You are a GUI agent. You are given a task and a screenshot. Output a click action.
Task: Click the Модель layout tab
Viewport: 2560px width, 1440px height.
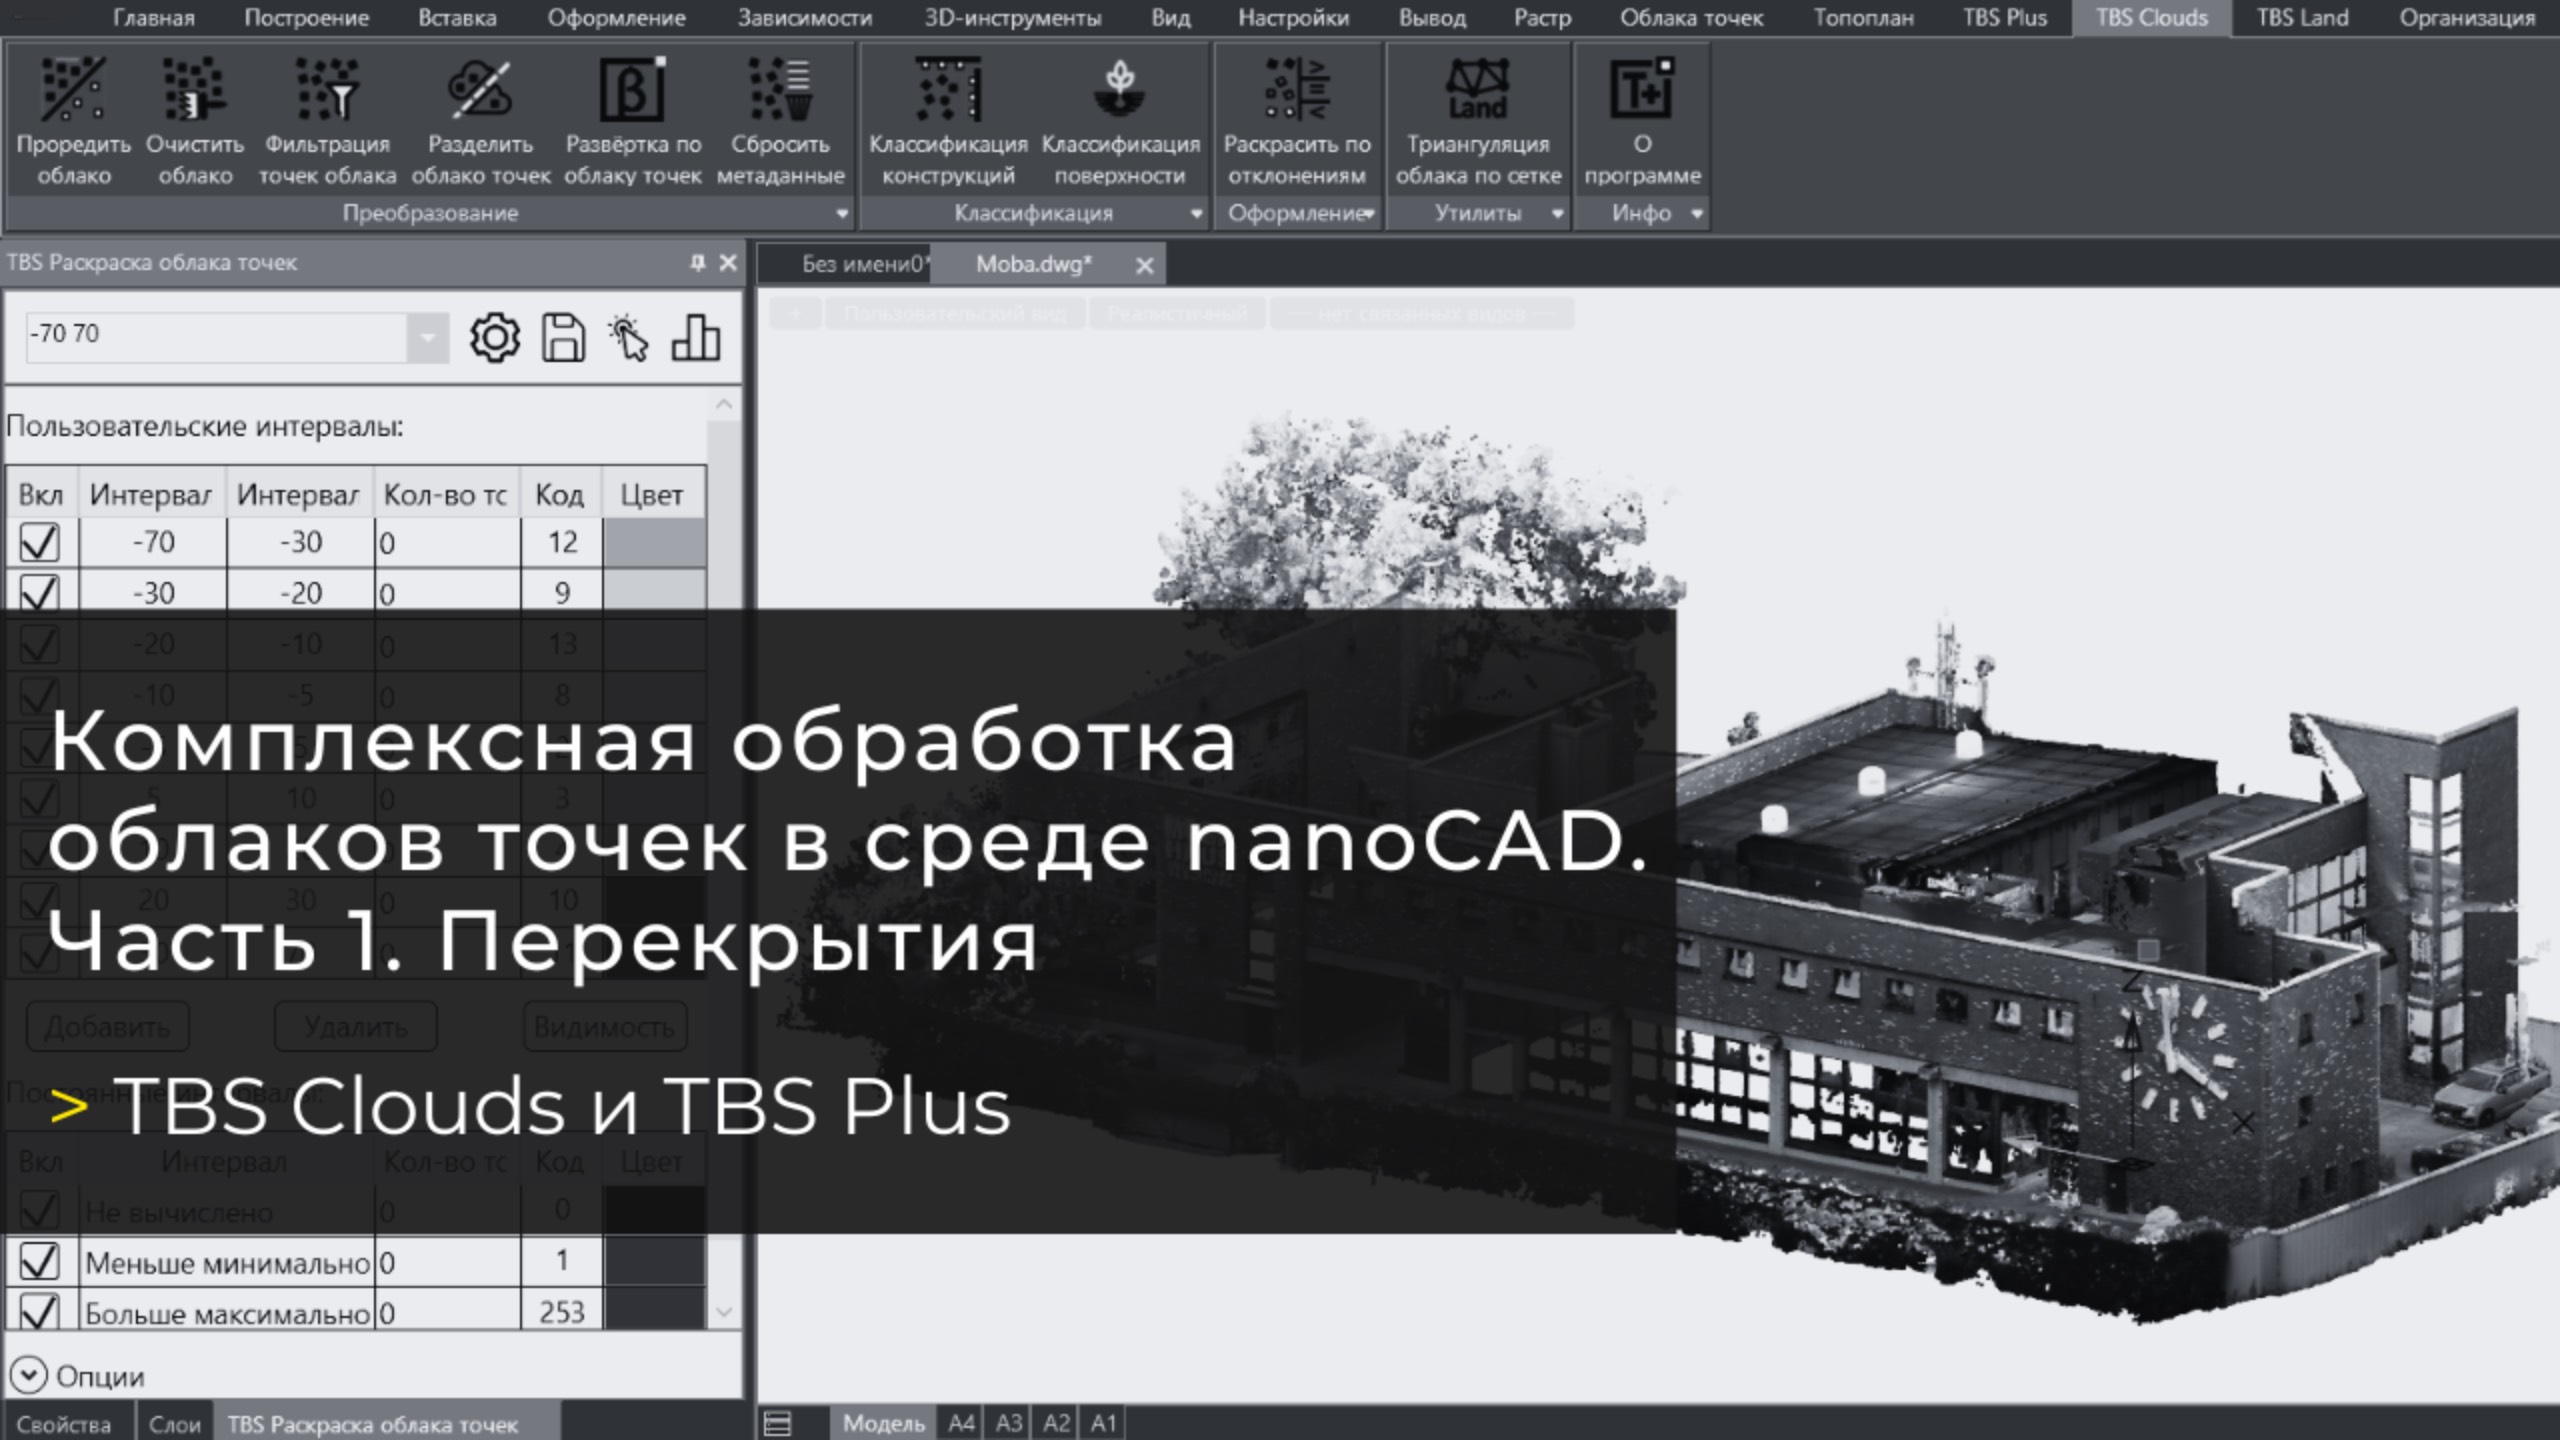[883, 1423]
